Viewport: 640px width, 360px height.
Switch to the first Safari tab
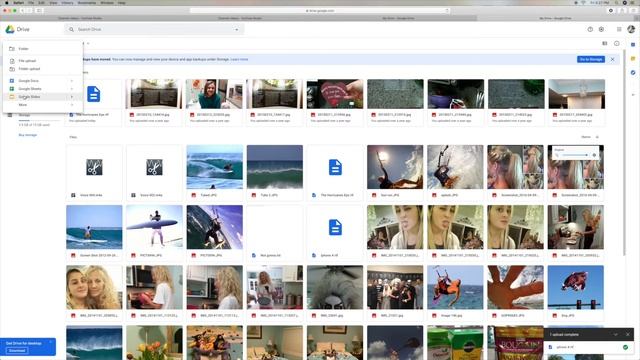(x=80, y=18)
